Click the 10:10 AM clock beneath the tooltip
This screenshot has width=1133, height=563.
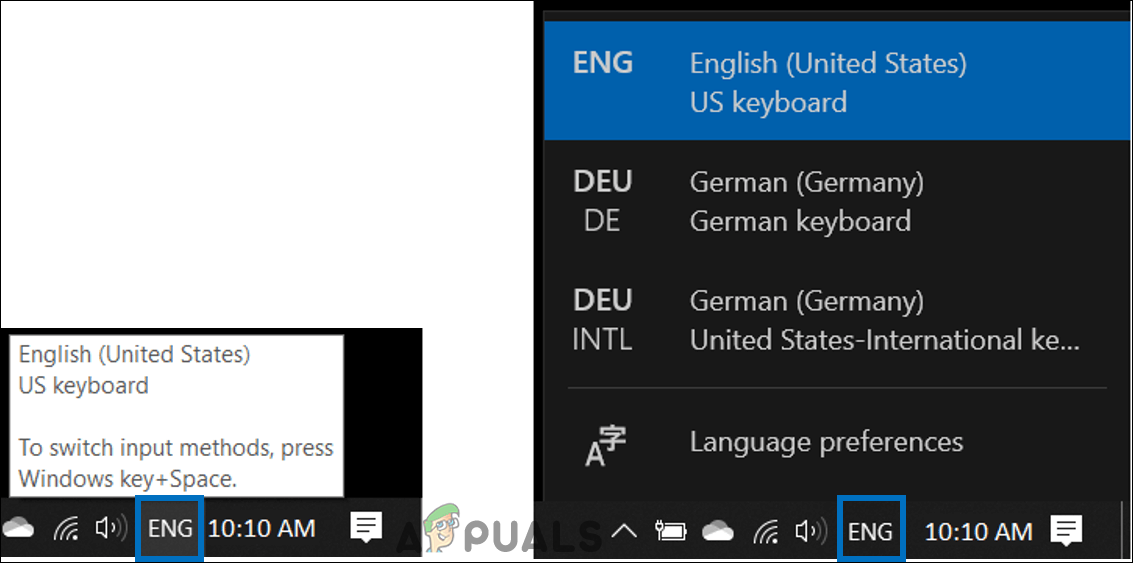click(262, 528)
